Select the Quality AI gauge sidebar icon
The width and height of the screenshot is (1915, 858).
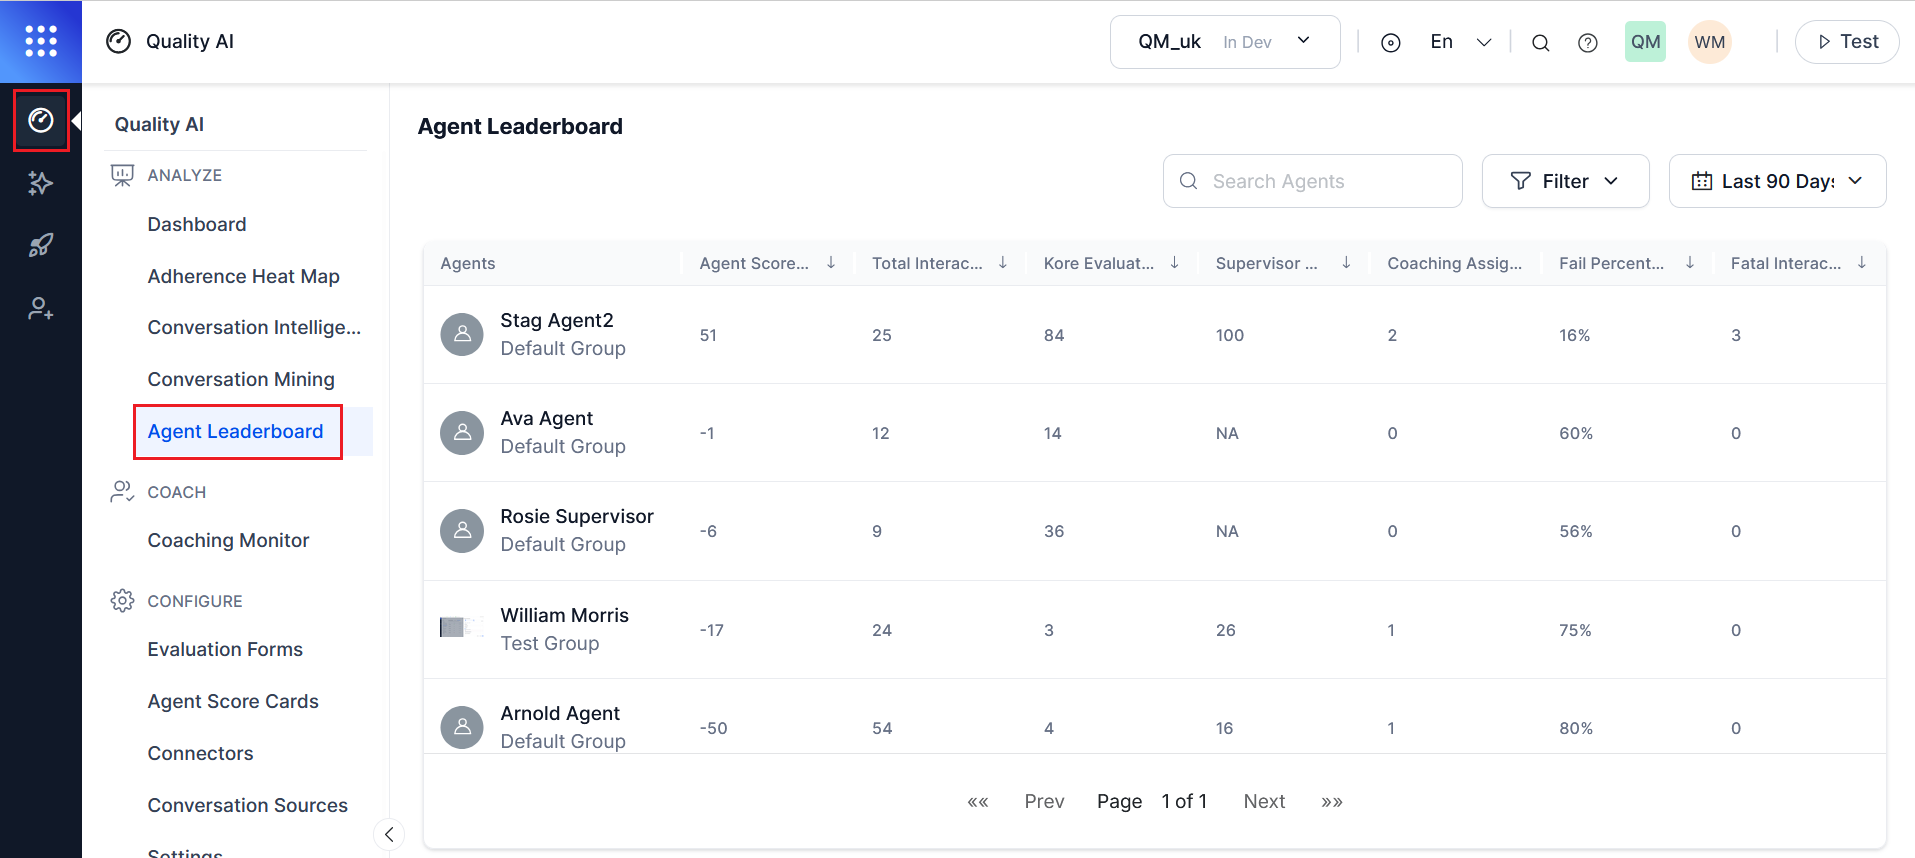[41, 121]
